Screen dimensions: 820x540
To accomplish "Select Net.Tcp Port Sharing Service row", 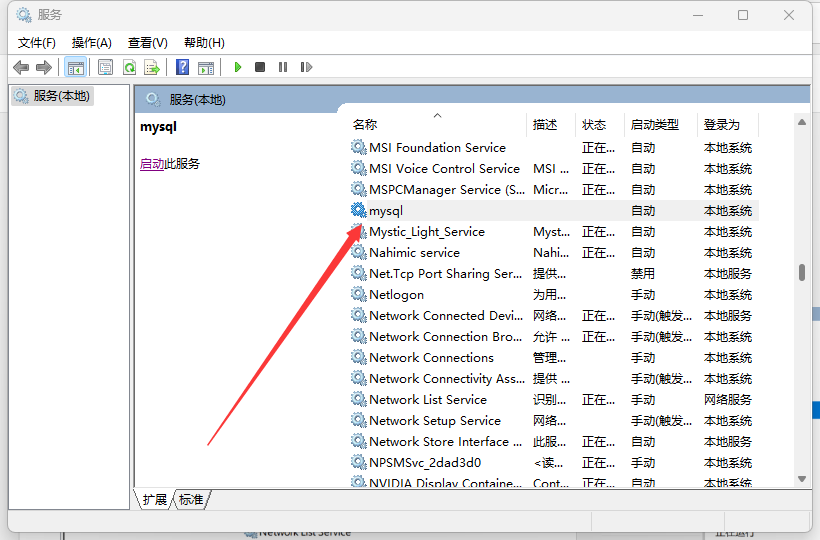I will [x=553, y=273].
